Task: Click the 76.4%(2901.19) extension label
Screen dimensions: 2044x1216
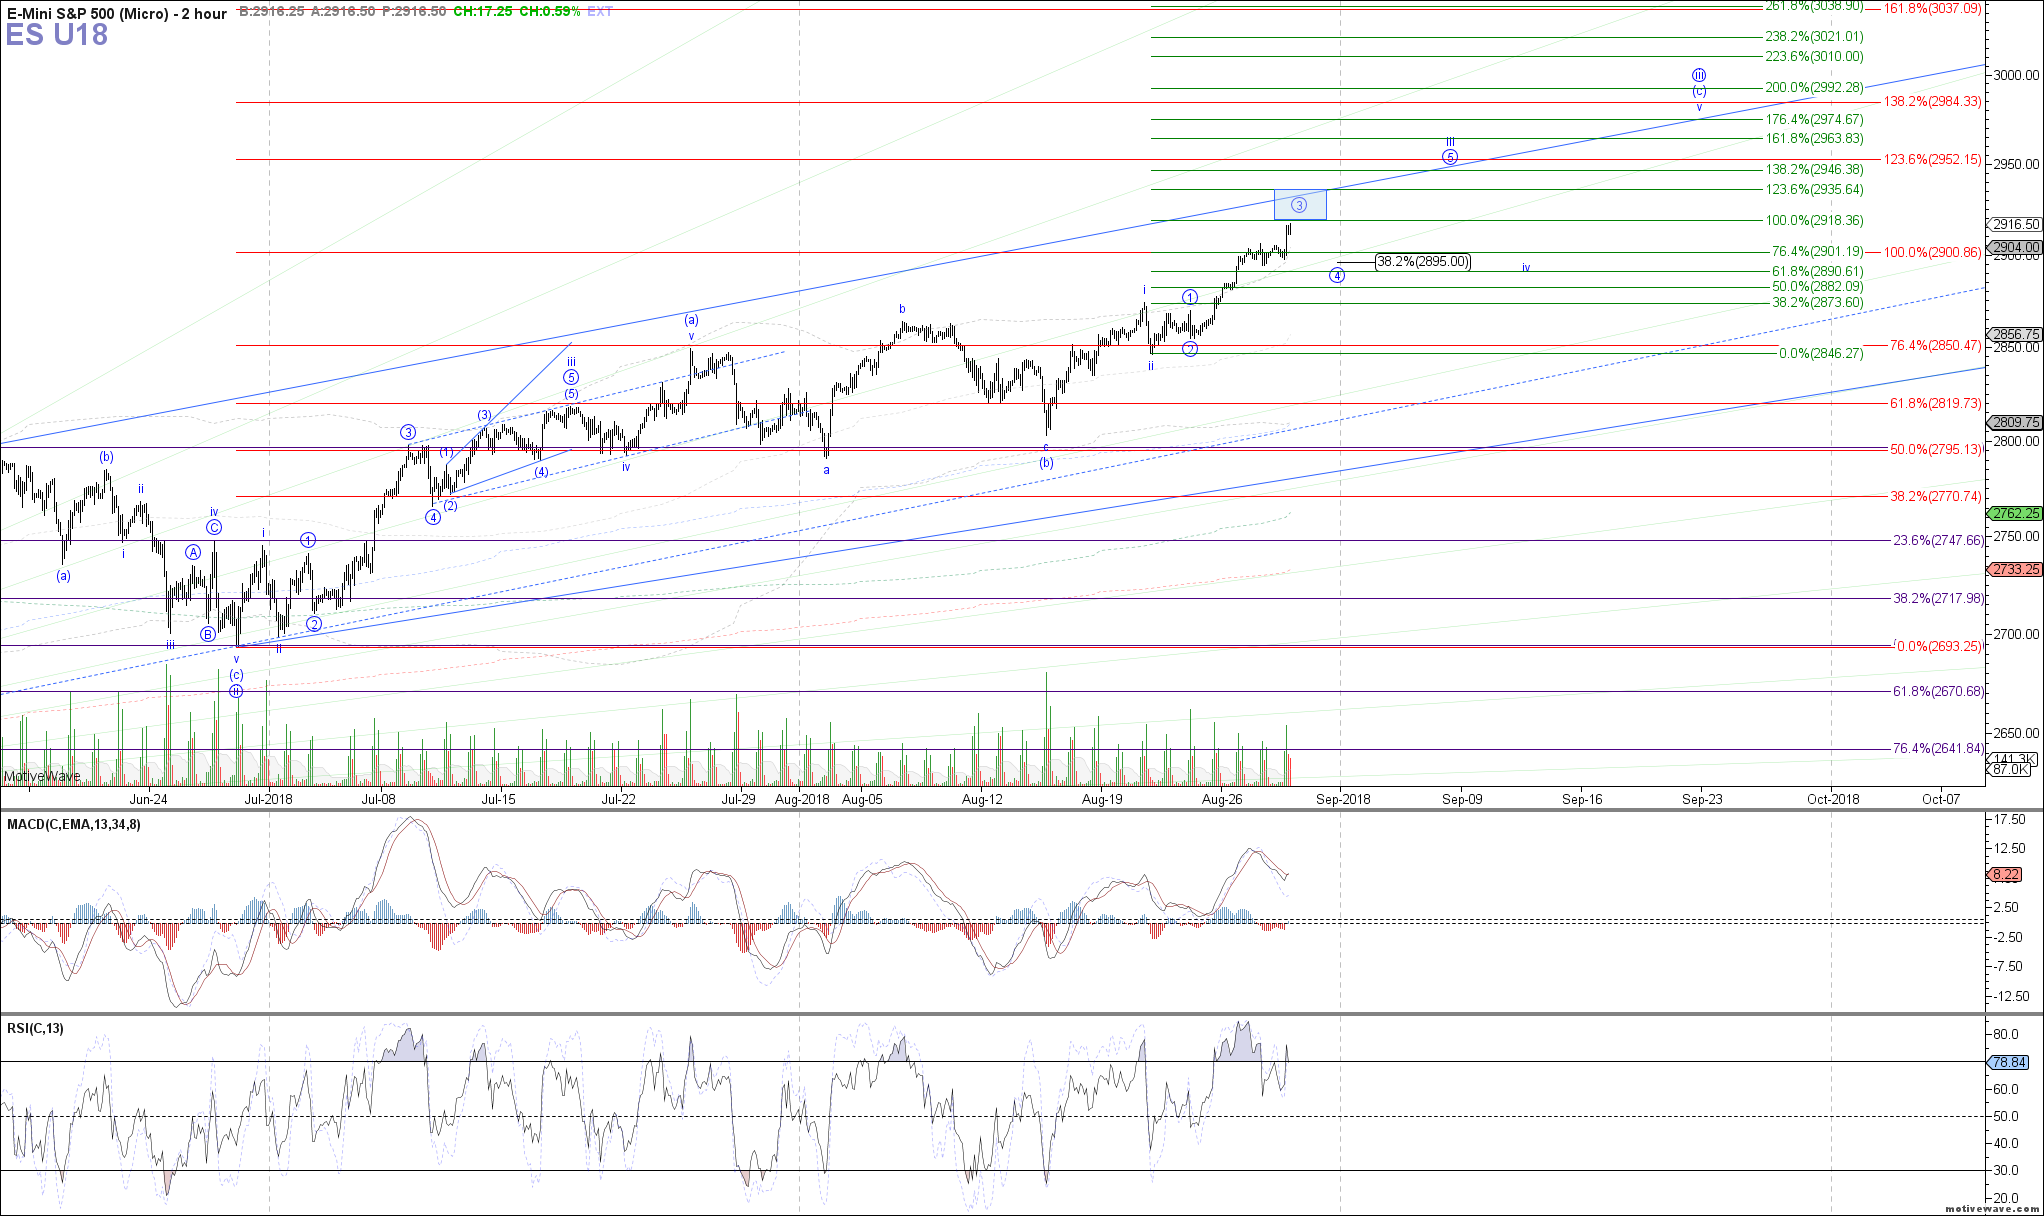Action: point(1818,252)
